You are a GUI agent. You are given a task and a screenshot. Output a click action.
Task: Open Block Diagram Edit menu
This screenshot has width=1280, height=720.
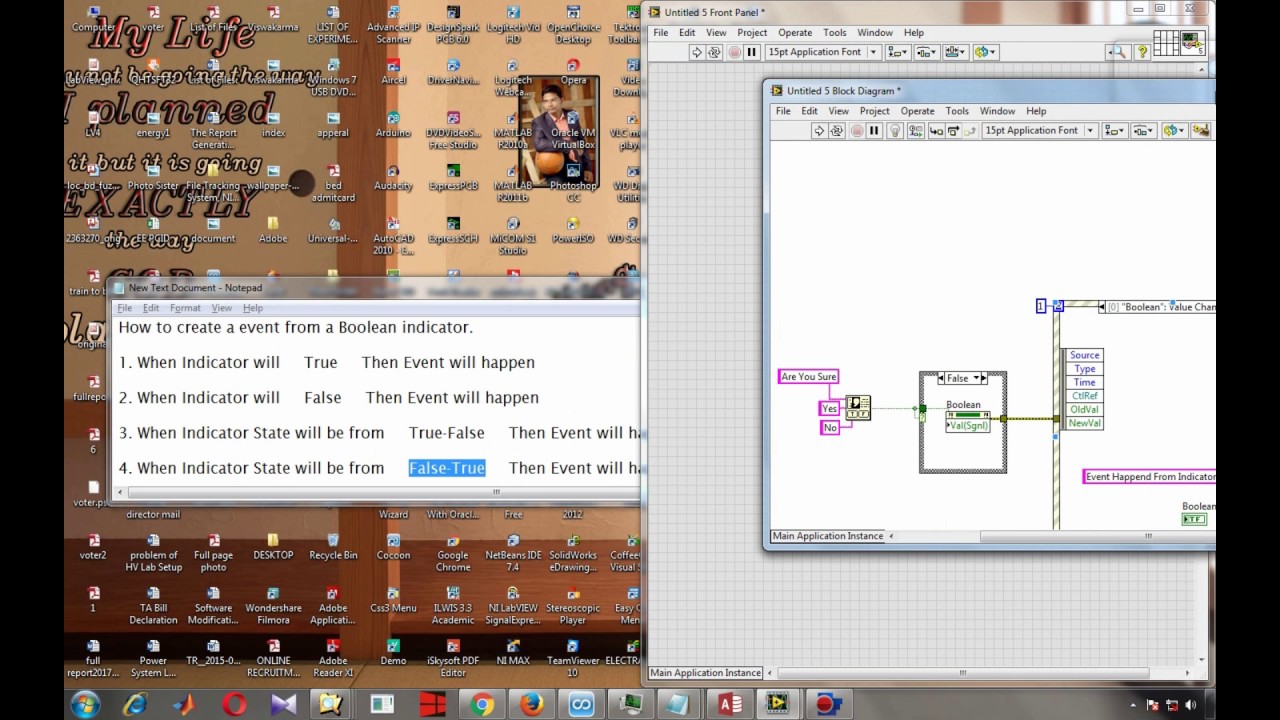point(809,111)
